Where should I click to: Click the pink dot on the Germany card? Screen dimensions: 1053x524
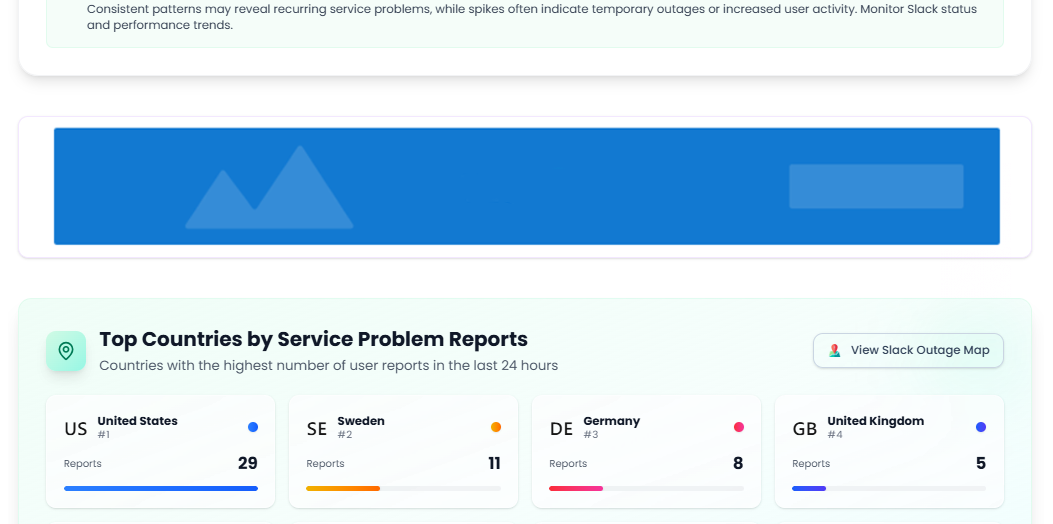click(739, 427)
